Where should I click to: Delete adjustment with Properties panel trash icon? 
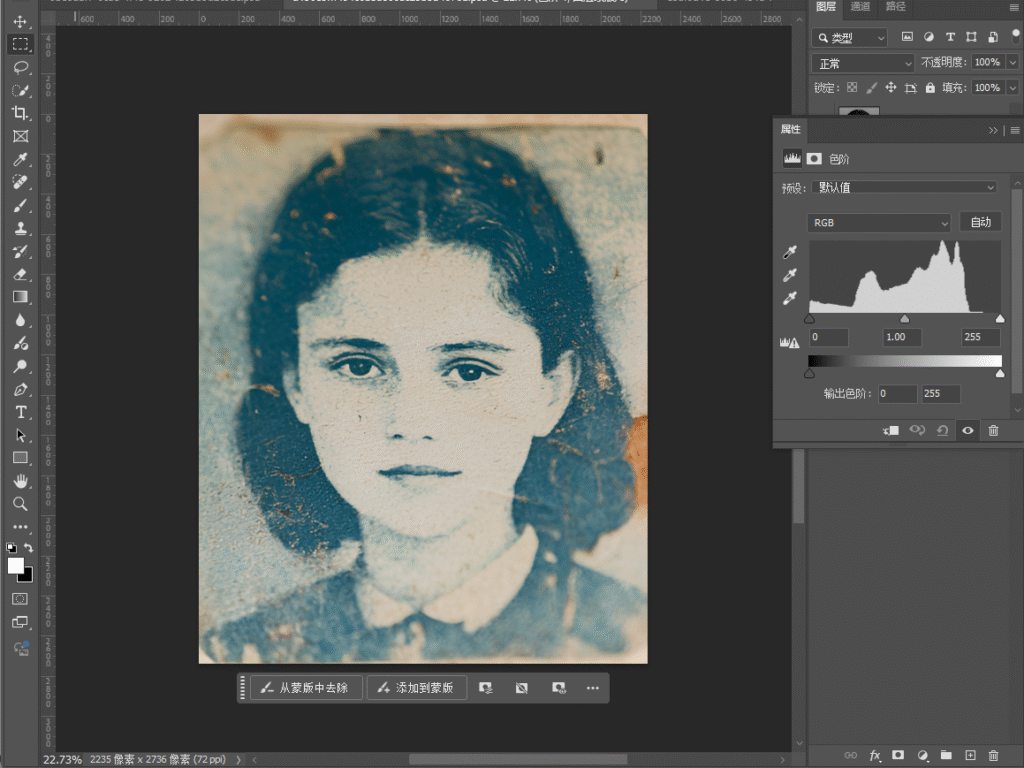tap(993, 430)
